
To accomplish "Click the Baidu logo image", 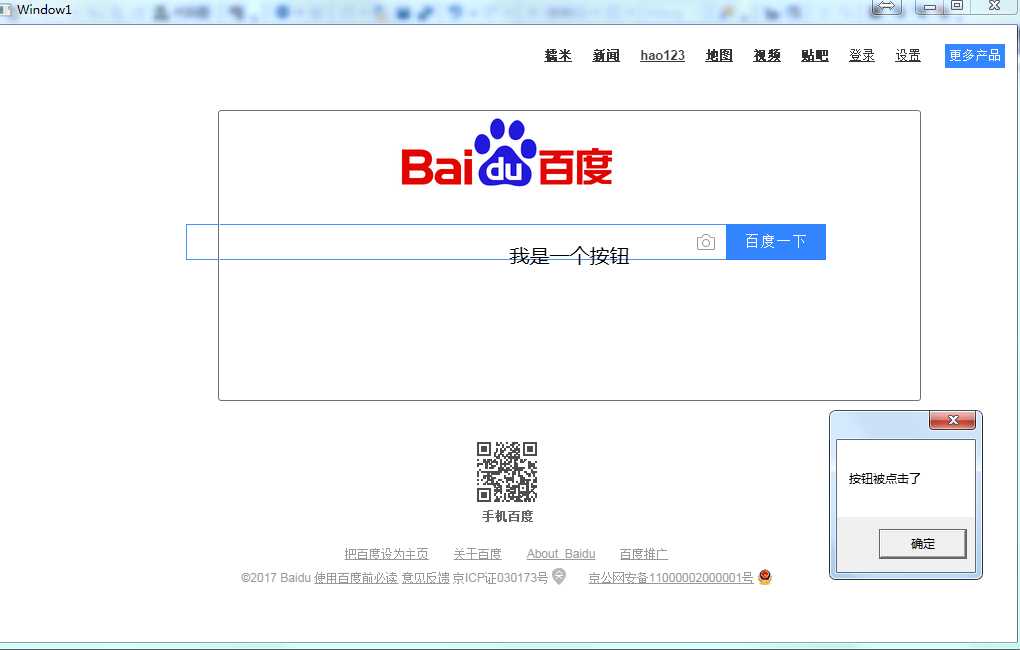I will point(507,152).
